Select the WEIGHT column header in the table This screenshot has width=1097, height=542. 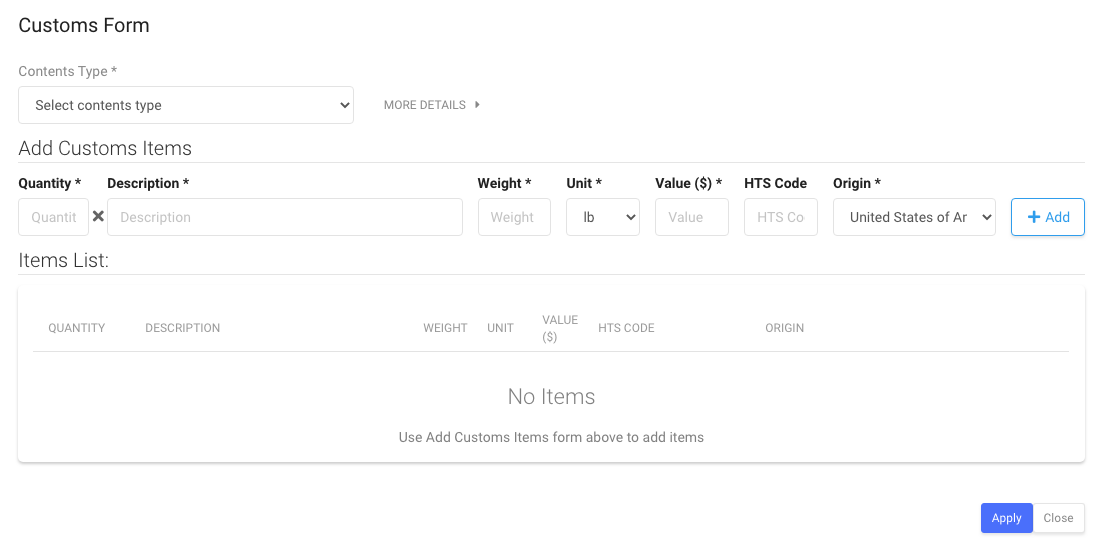(445, 328)
